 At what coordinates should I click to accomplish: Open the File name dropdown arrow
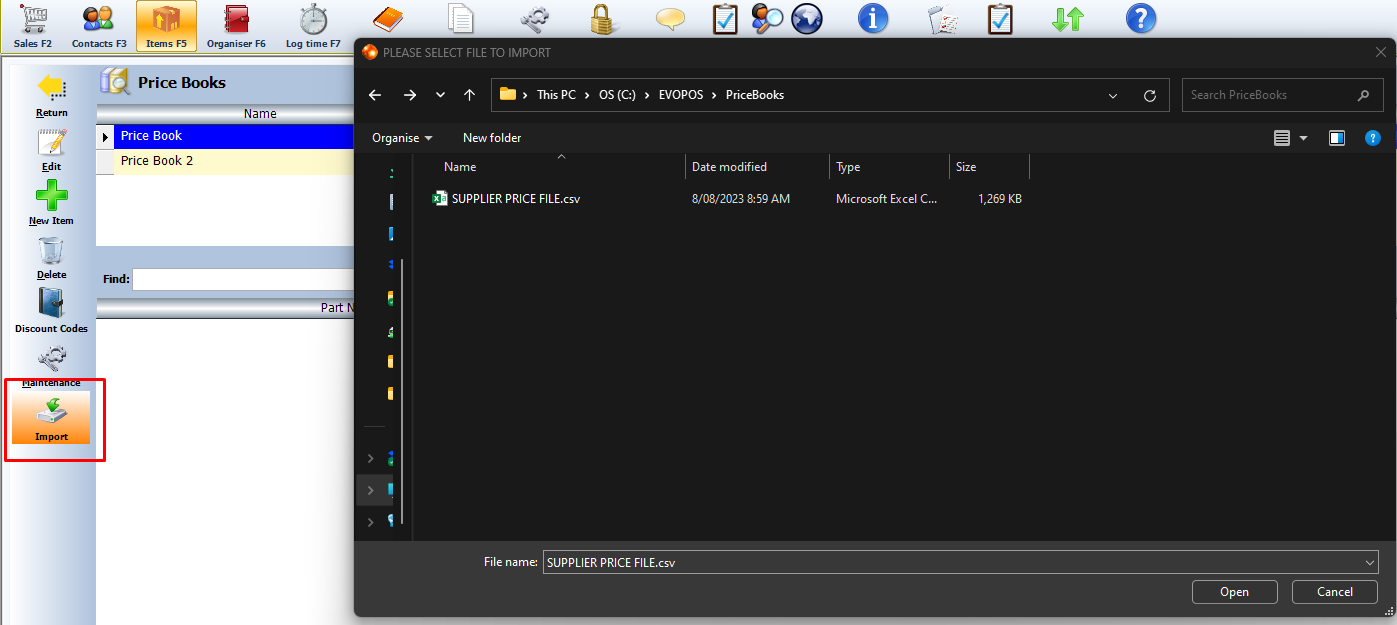pyautogui.click(x=1370, y=562)
